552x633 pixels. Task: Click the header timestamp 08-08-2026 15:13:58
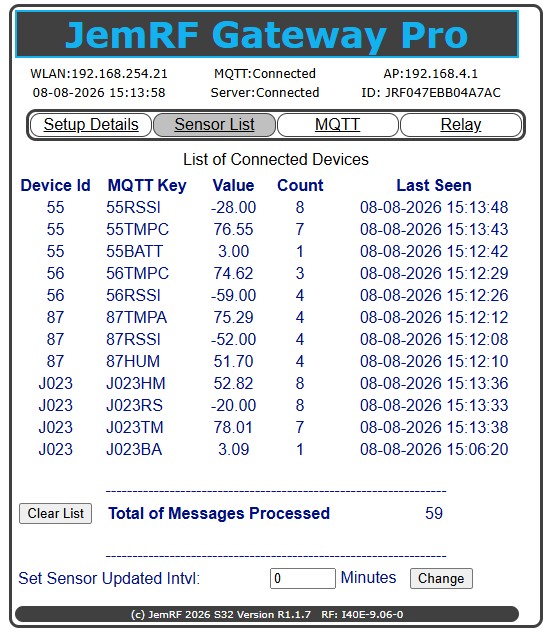[x=99, y=93]
